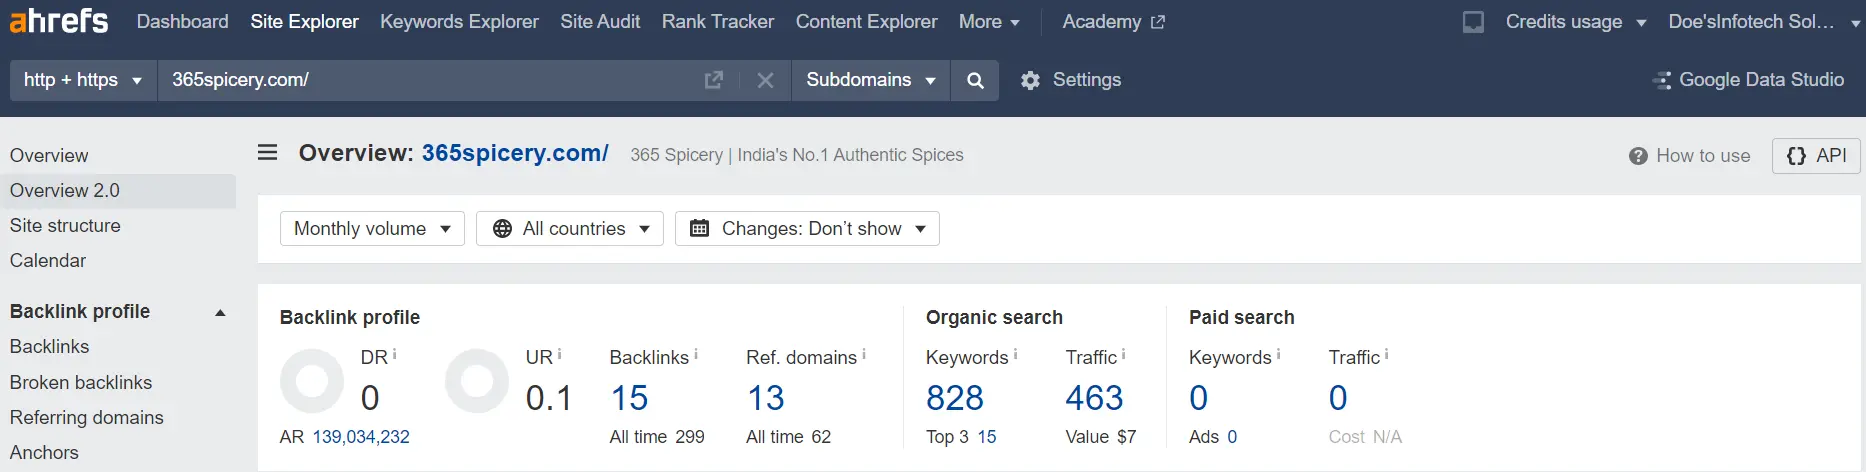Open the Credits usage dropdown

point(1575,22)
